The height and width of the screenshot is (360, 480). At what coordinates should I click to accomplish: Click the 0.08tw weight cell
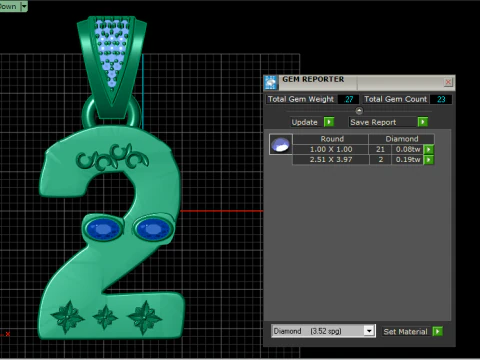click(x=408, y=149)
